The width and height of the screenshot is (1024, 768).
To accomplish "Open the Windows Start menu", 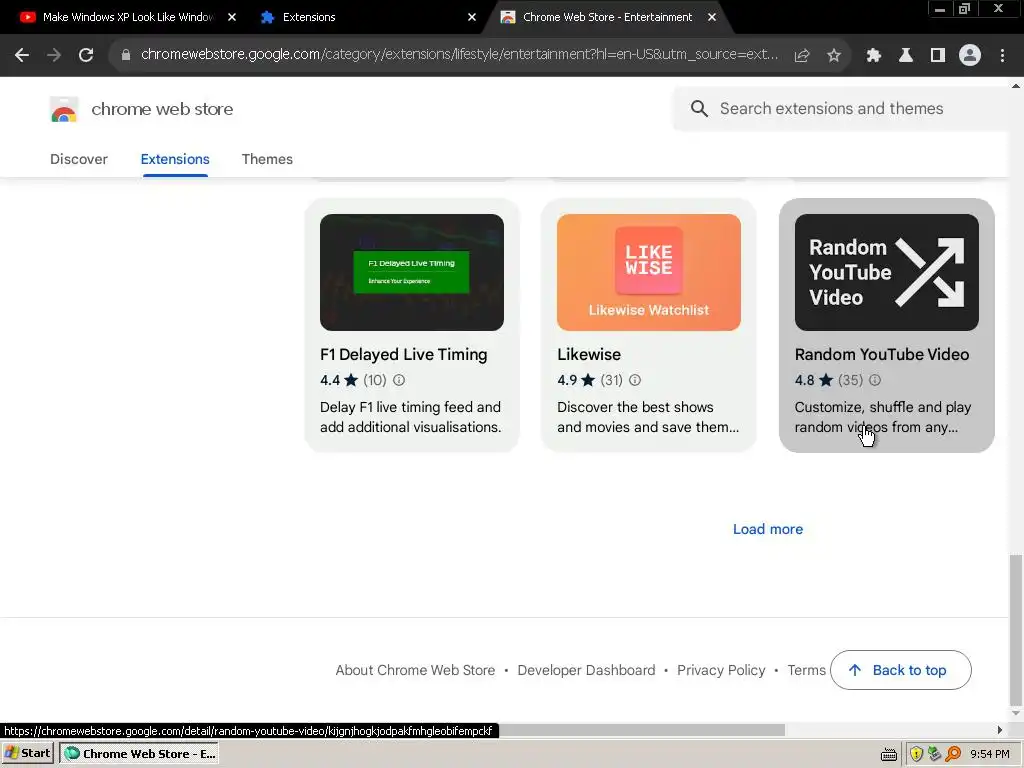I will [28, 754].
